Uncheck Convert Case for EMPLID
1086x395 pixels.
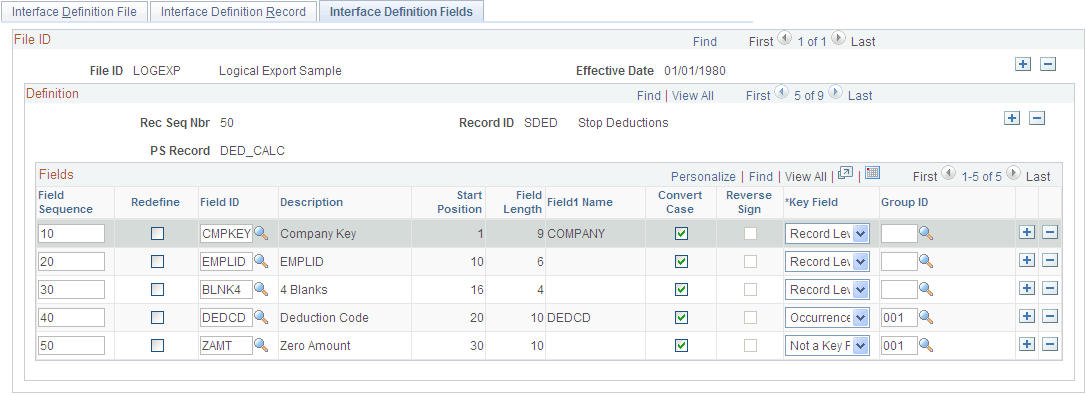pos(682,261)
